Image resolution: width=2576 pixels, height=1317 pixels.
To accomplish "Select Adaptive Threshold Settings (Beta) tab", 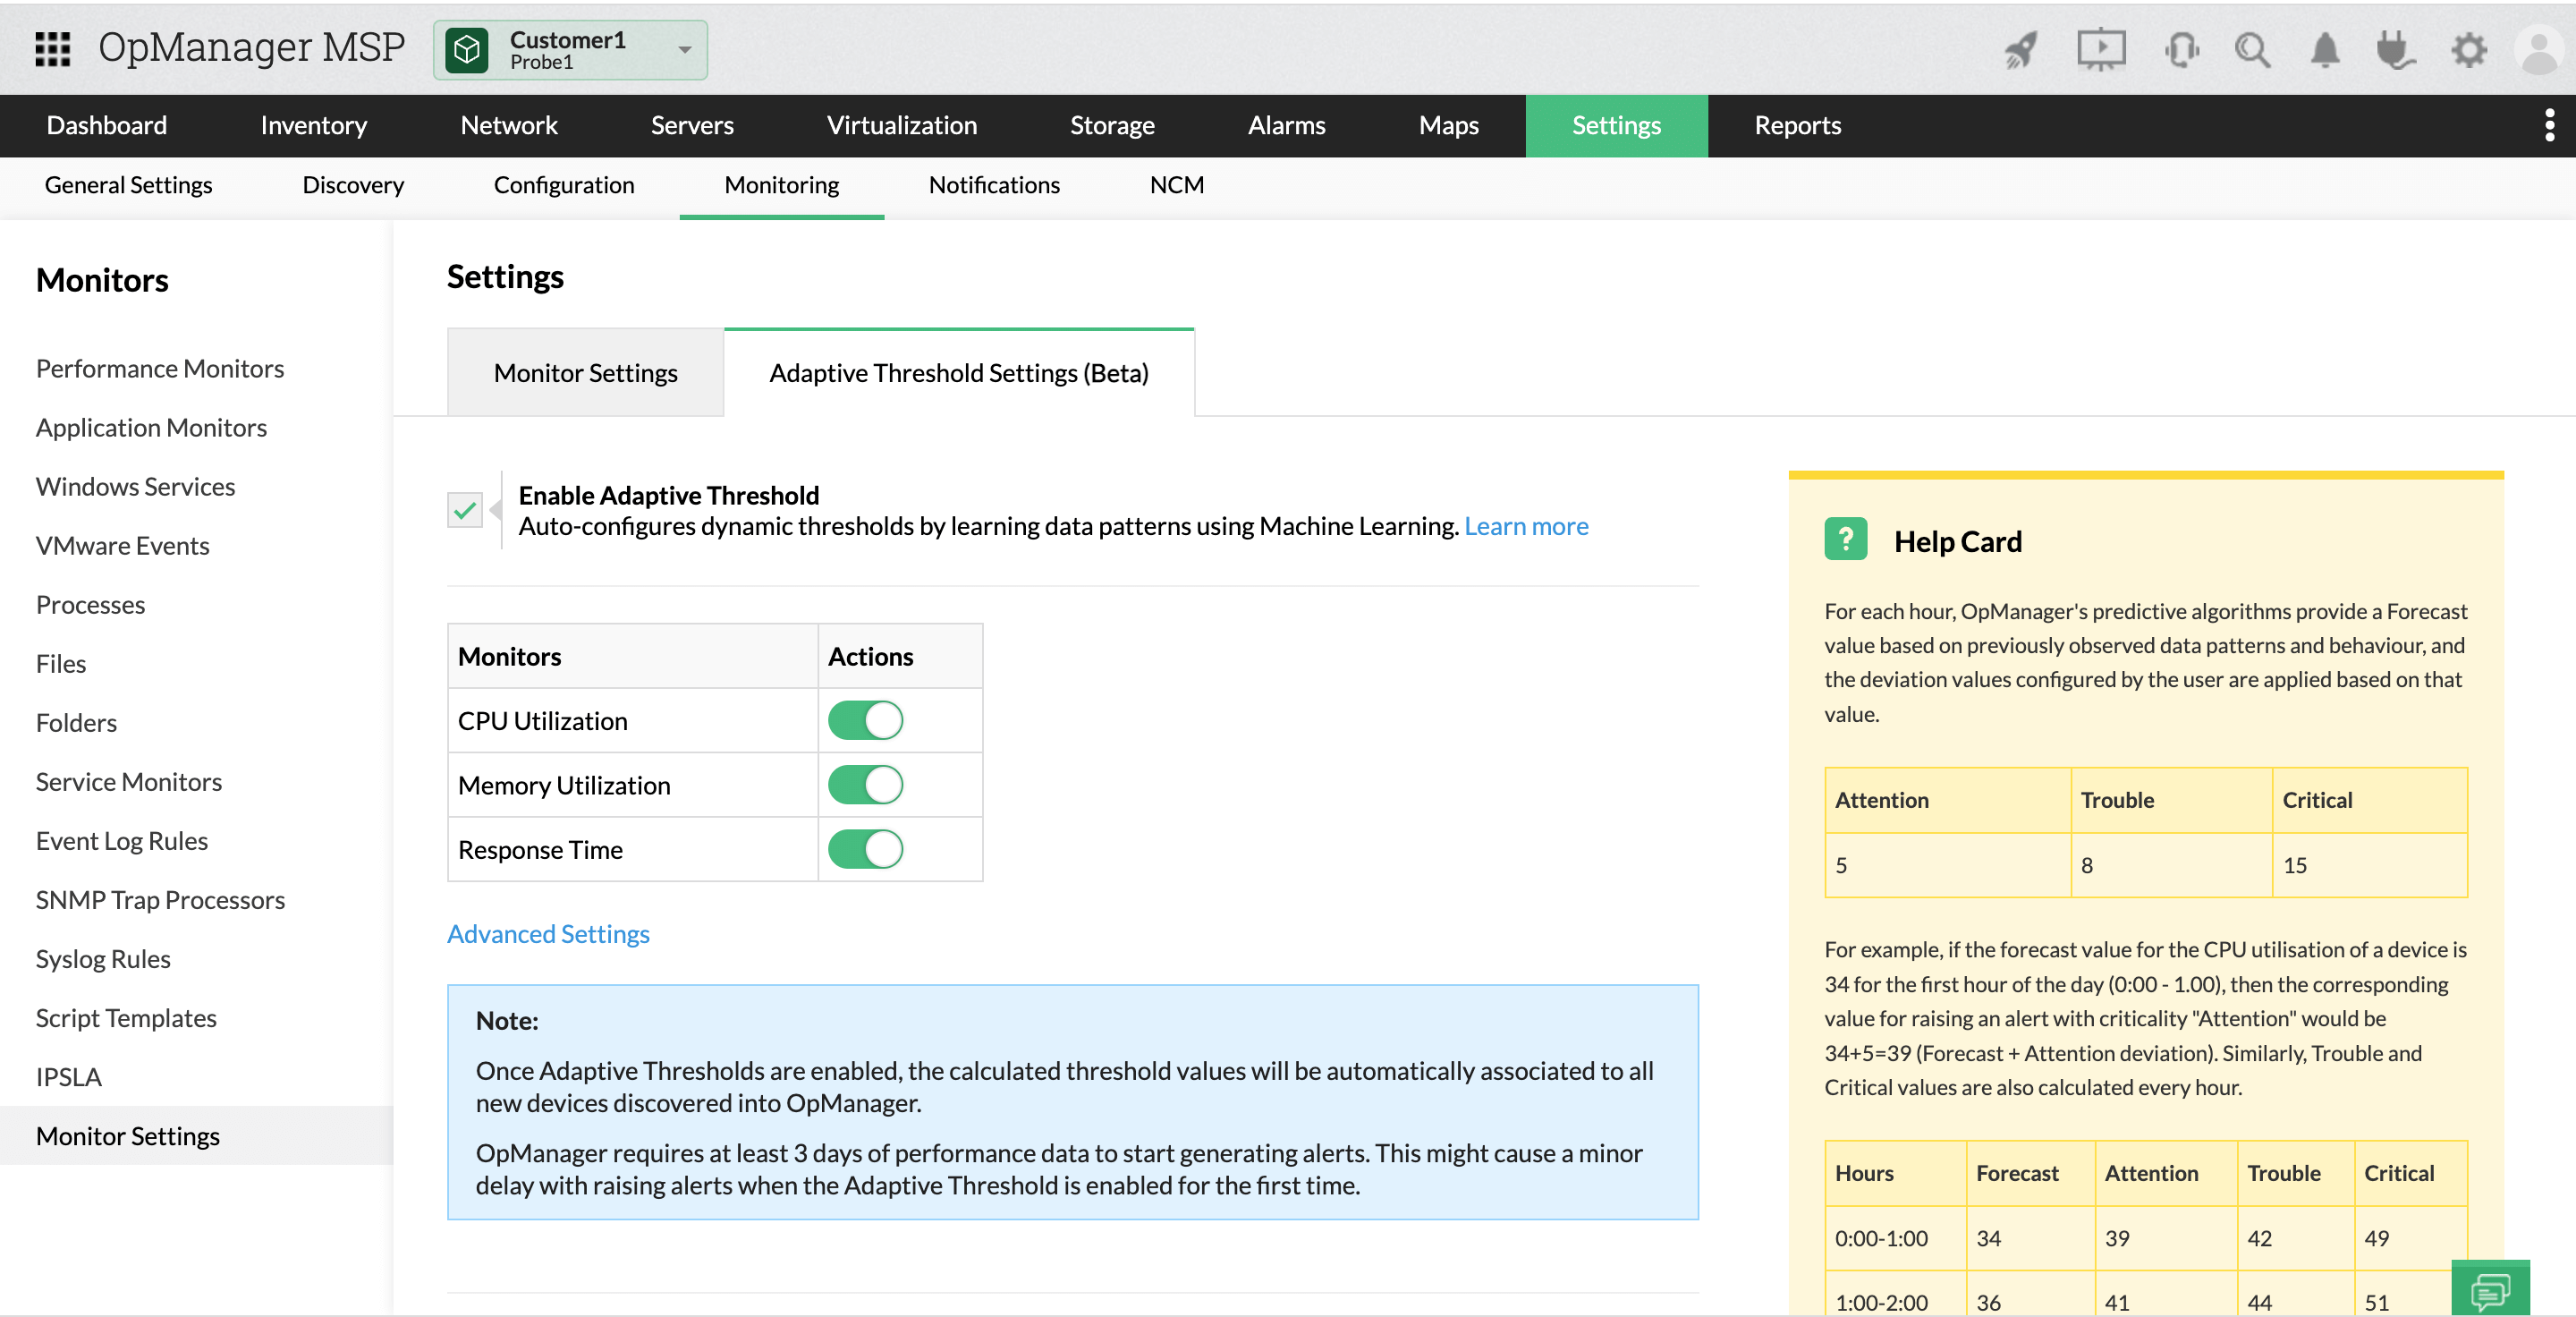I will click(959, 373).
